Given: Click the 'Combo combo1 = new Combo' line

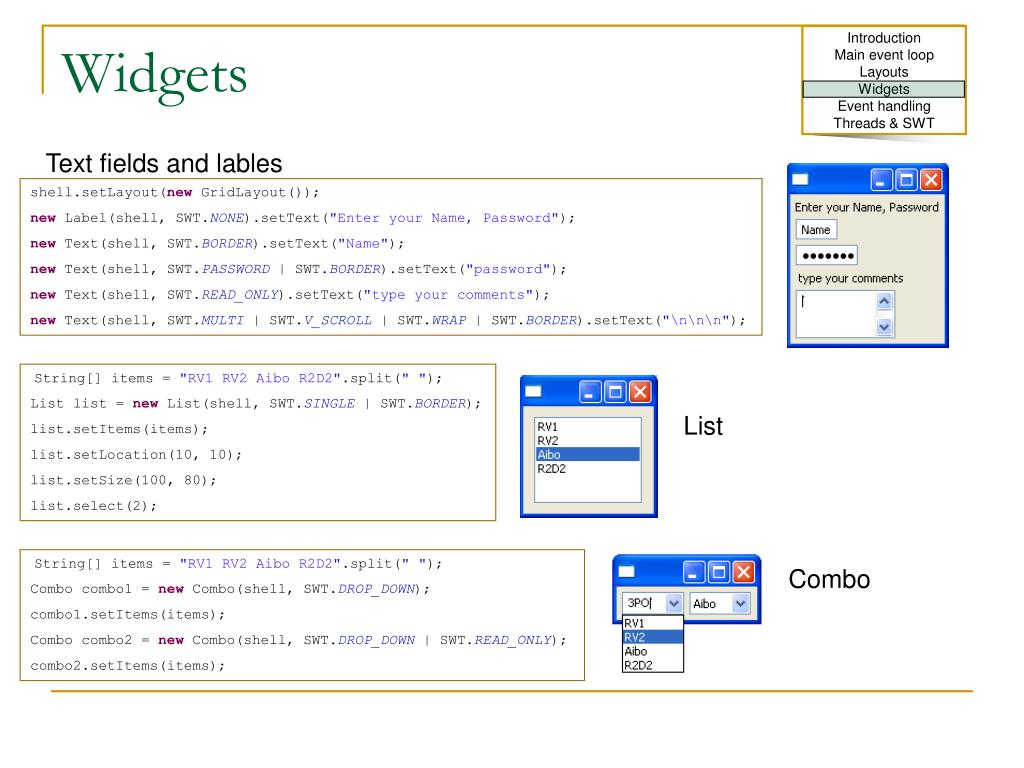Looking at the screenshot, I should 230,589.
